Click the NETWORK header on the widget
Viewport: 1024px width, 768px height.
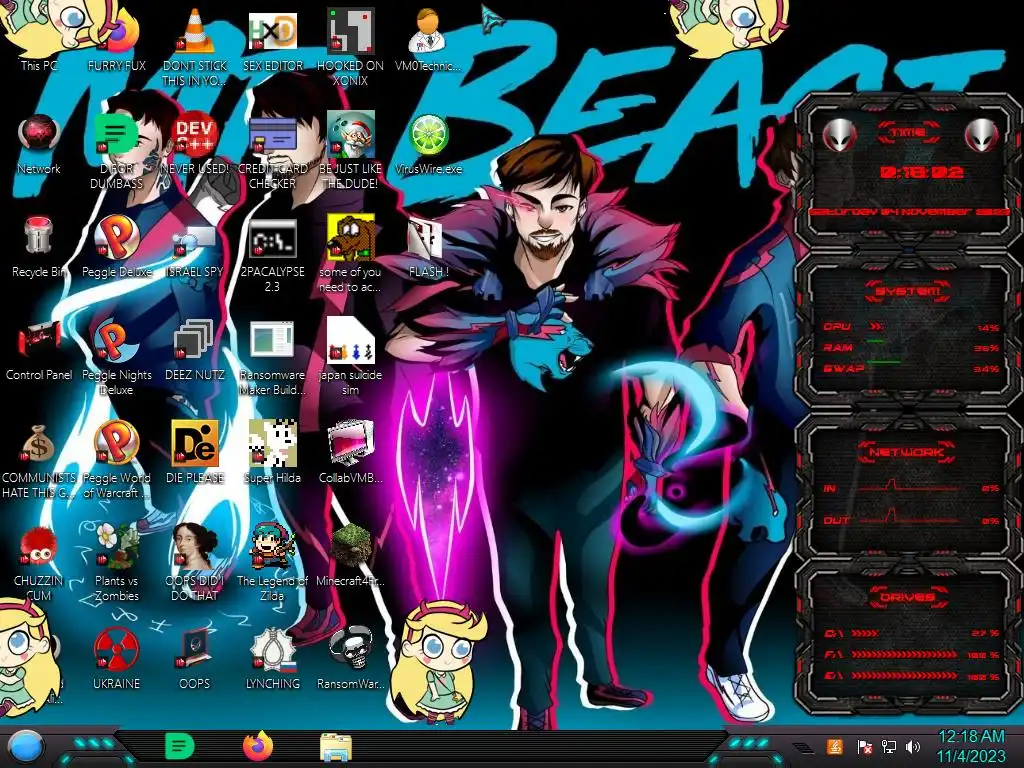point(906,452)
